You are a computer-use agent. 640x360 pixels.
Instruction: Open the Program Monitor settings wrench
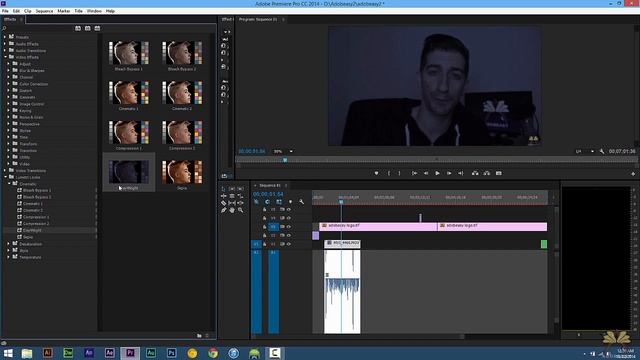point(602,151)
